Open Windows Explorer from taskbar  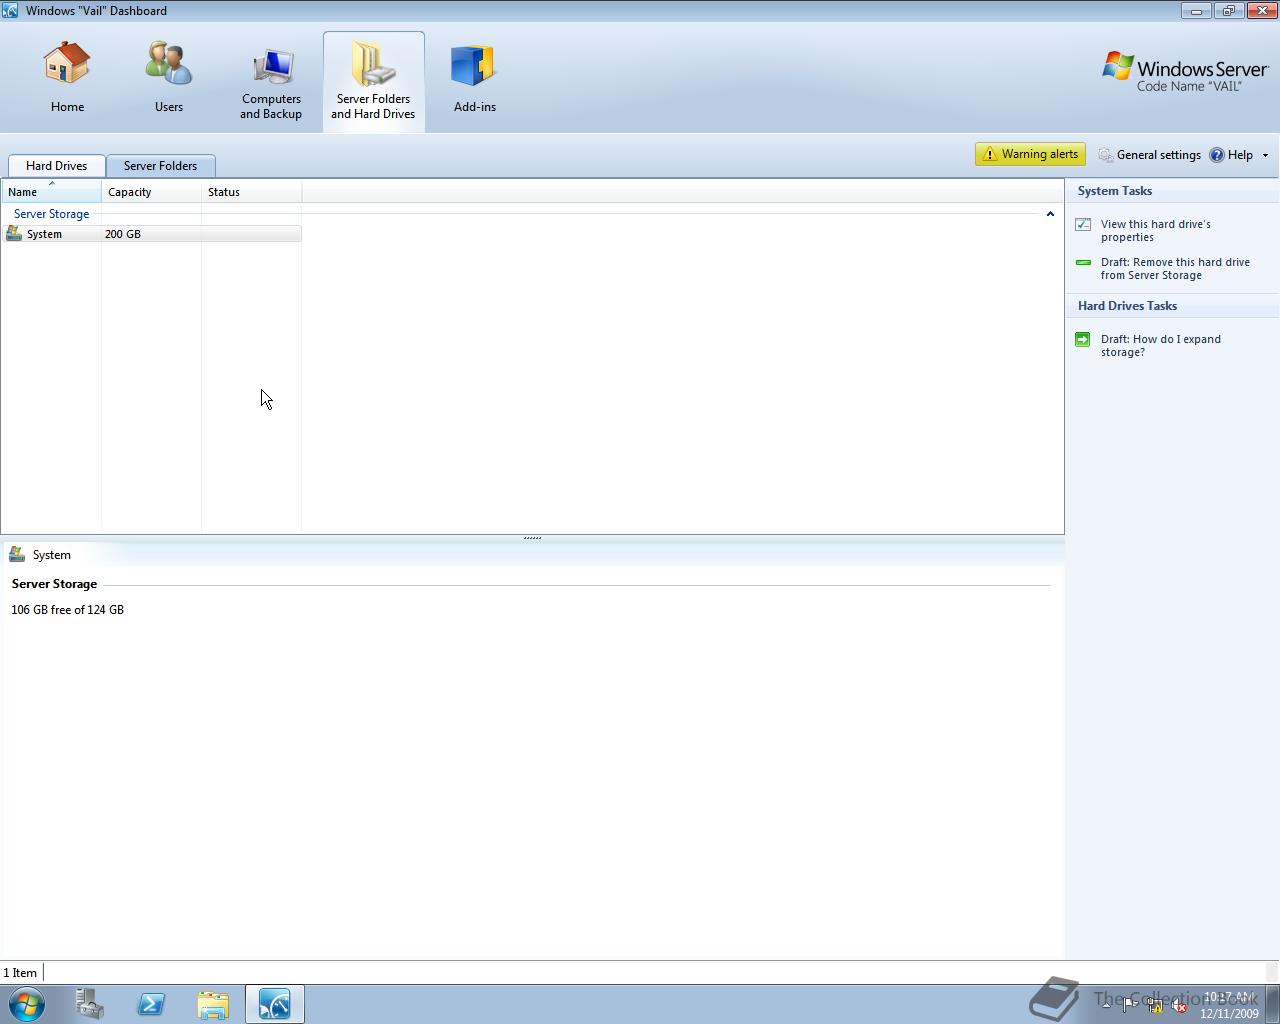[x=213, y=1004]
